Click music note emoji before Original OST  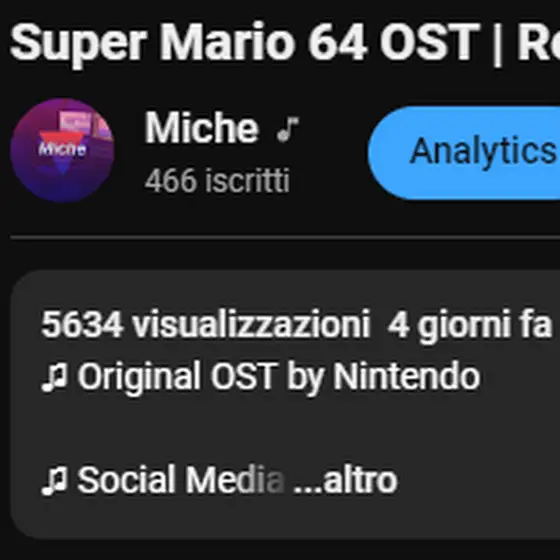(x=54, y=377)
